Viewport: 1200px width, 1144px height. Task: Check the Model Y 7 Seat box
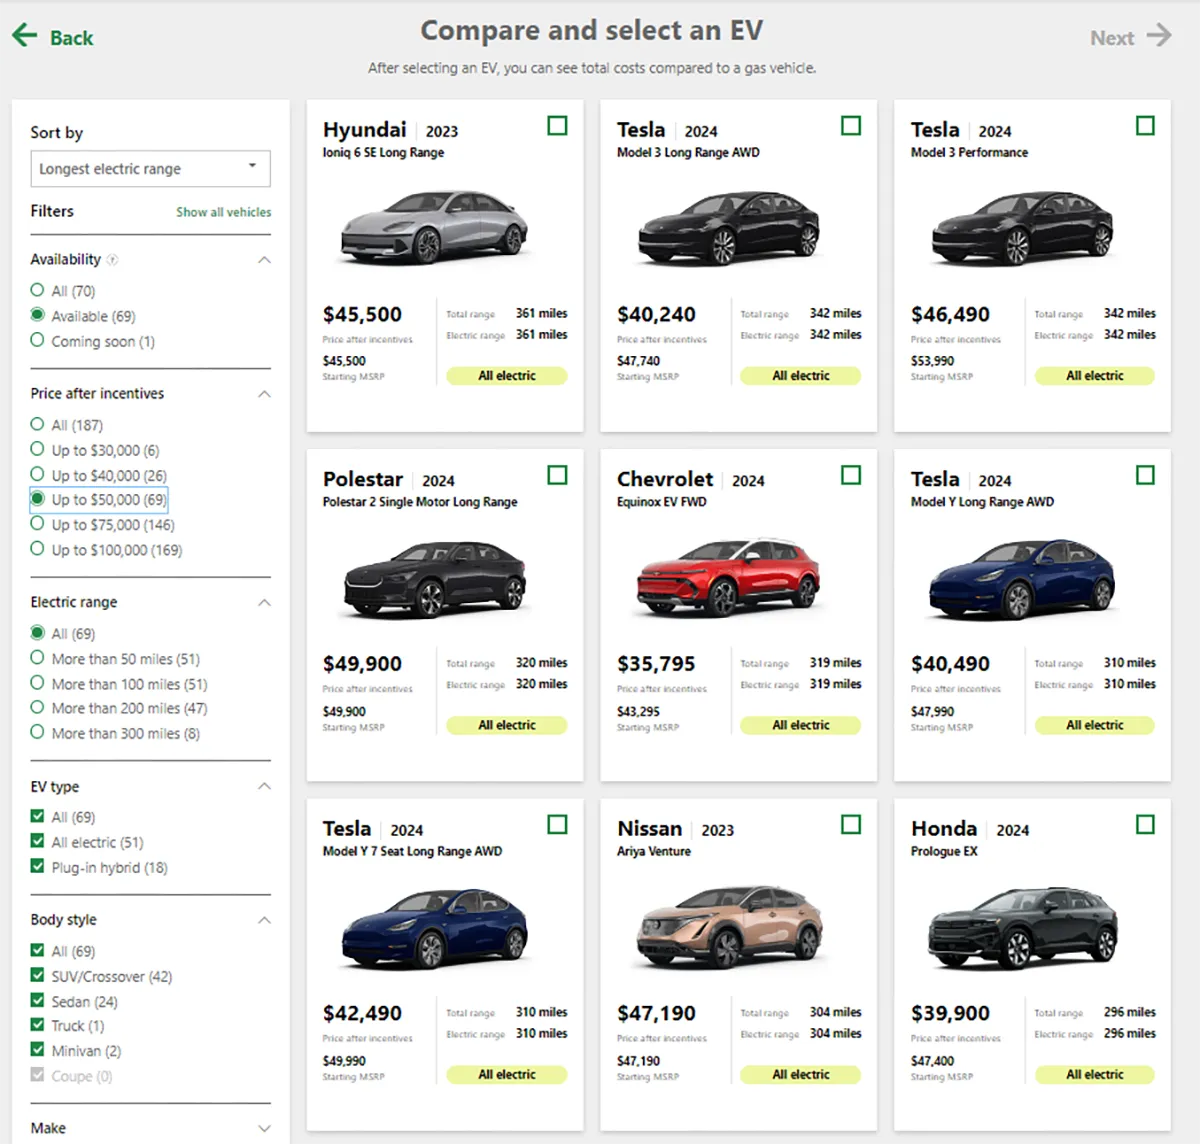[x=557, y=825]
